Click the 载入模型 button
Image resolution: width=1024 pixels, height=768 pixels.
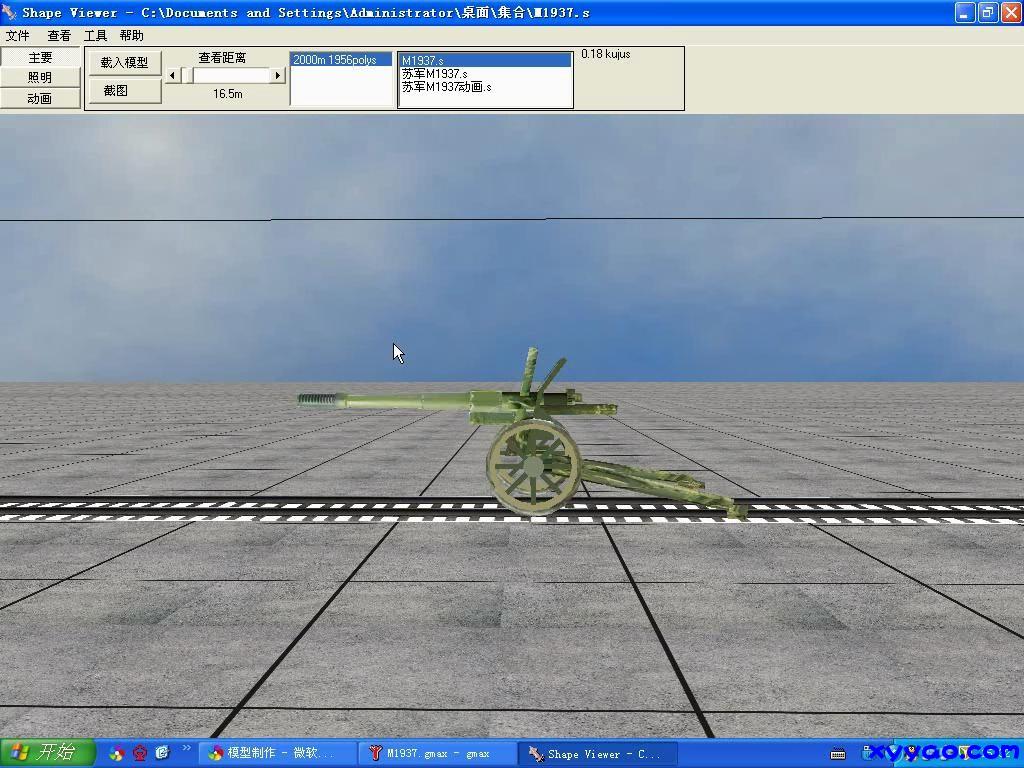coord(124,62)
